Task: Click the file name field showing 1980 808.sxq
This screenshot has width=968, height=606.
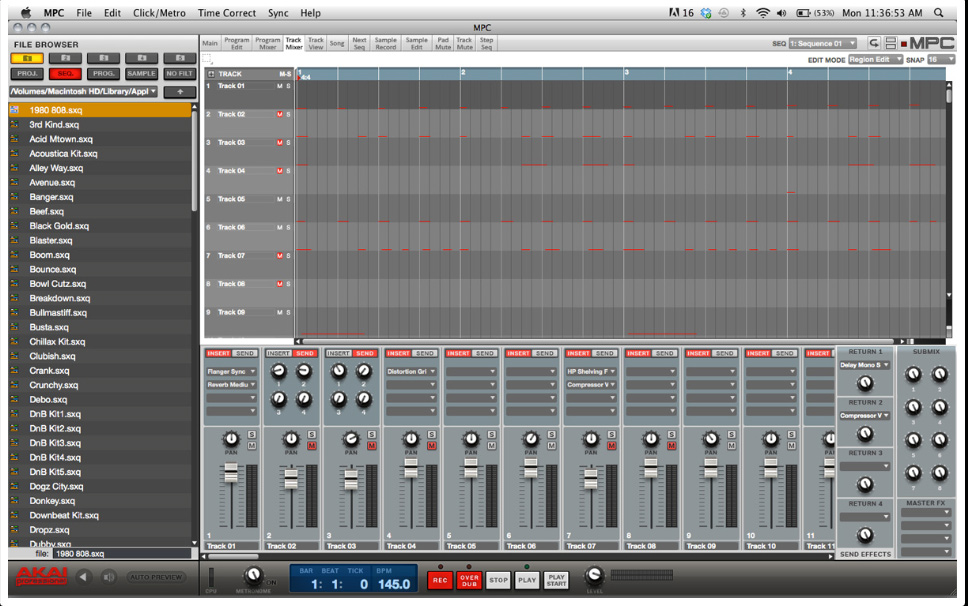Action: pyautogui.click(x=122, y=554)
